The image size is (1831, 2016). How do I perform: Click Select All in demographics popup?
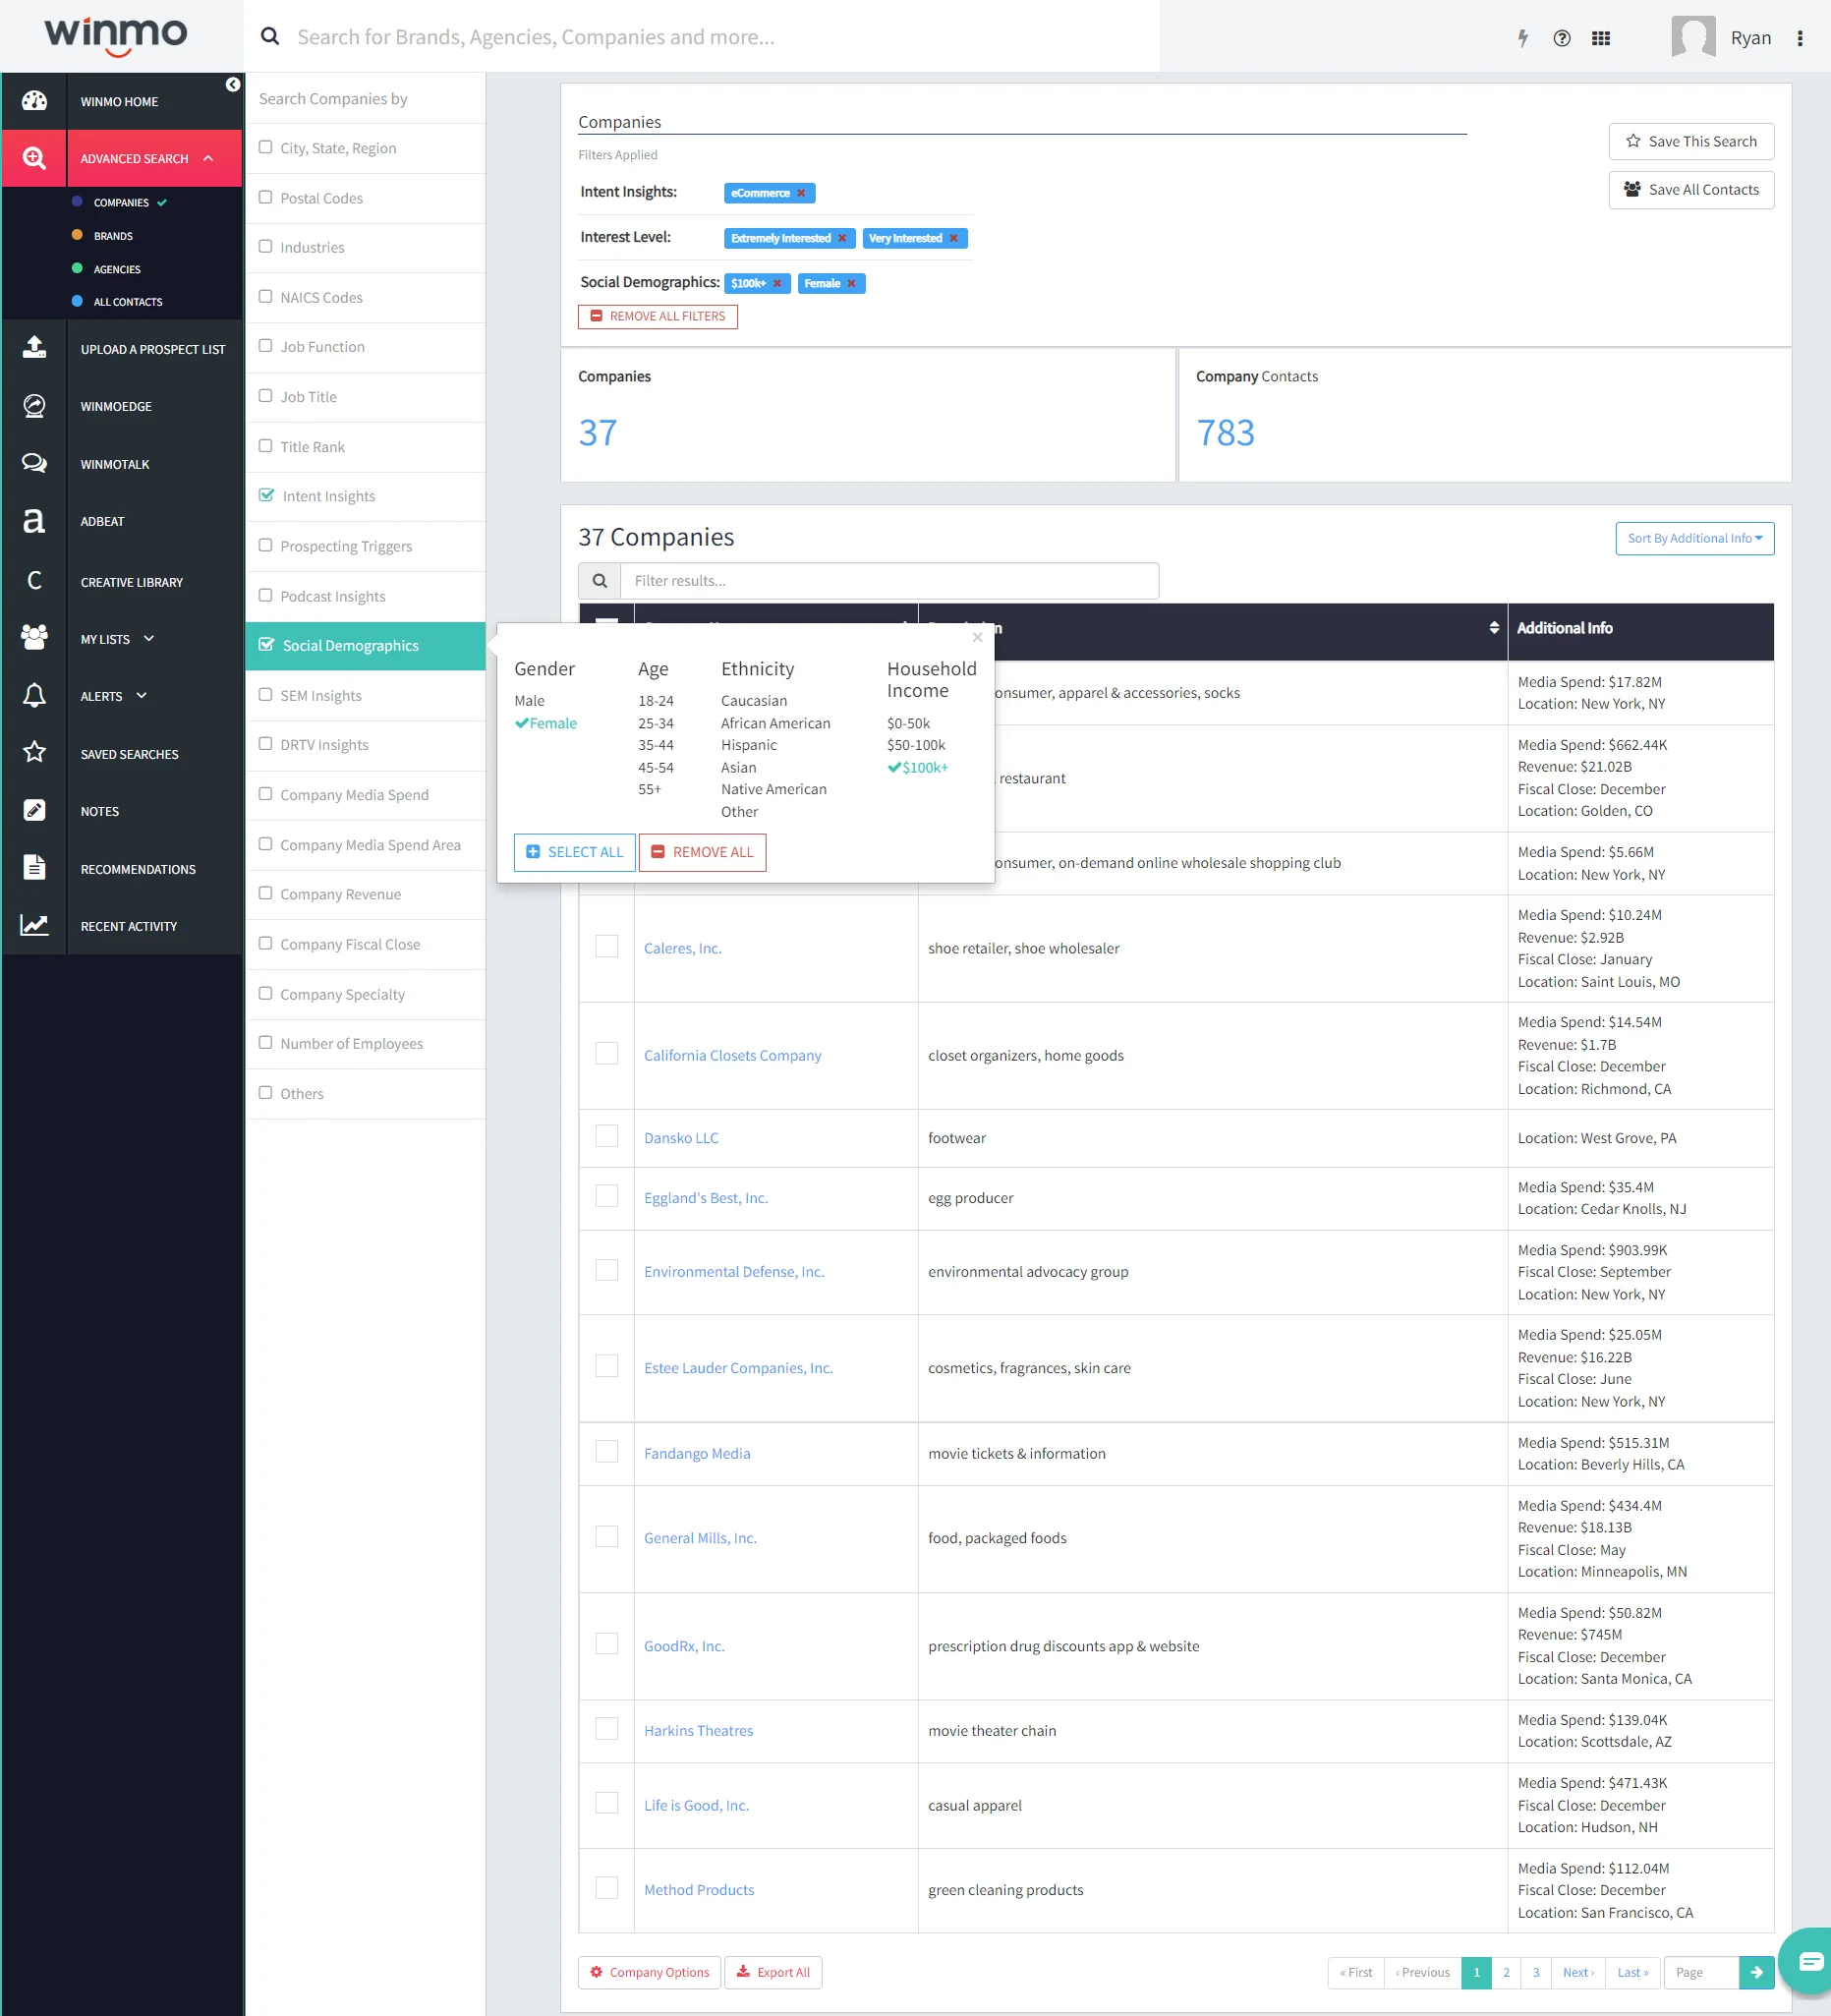(574, 852)
